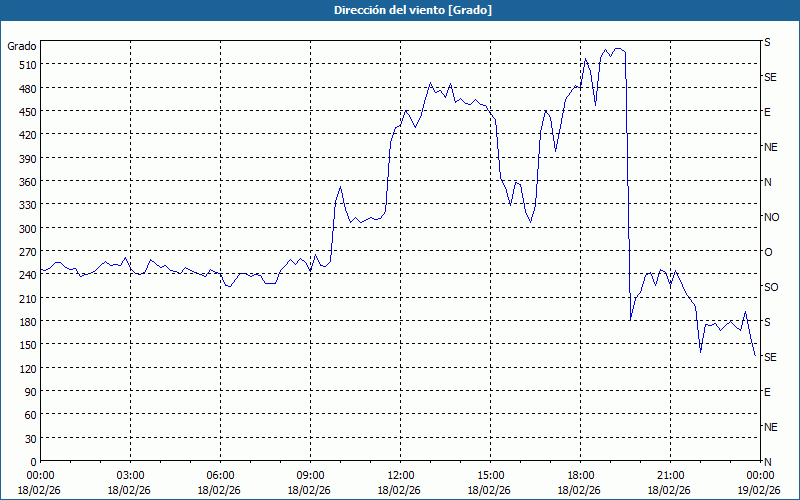
Task: Select the 240 y-axis tick label
Action: click(x=28, y=276)
